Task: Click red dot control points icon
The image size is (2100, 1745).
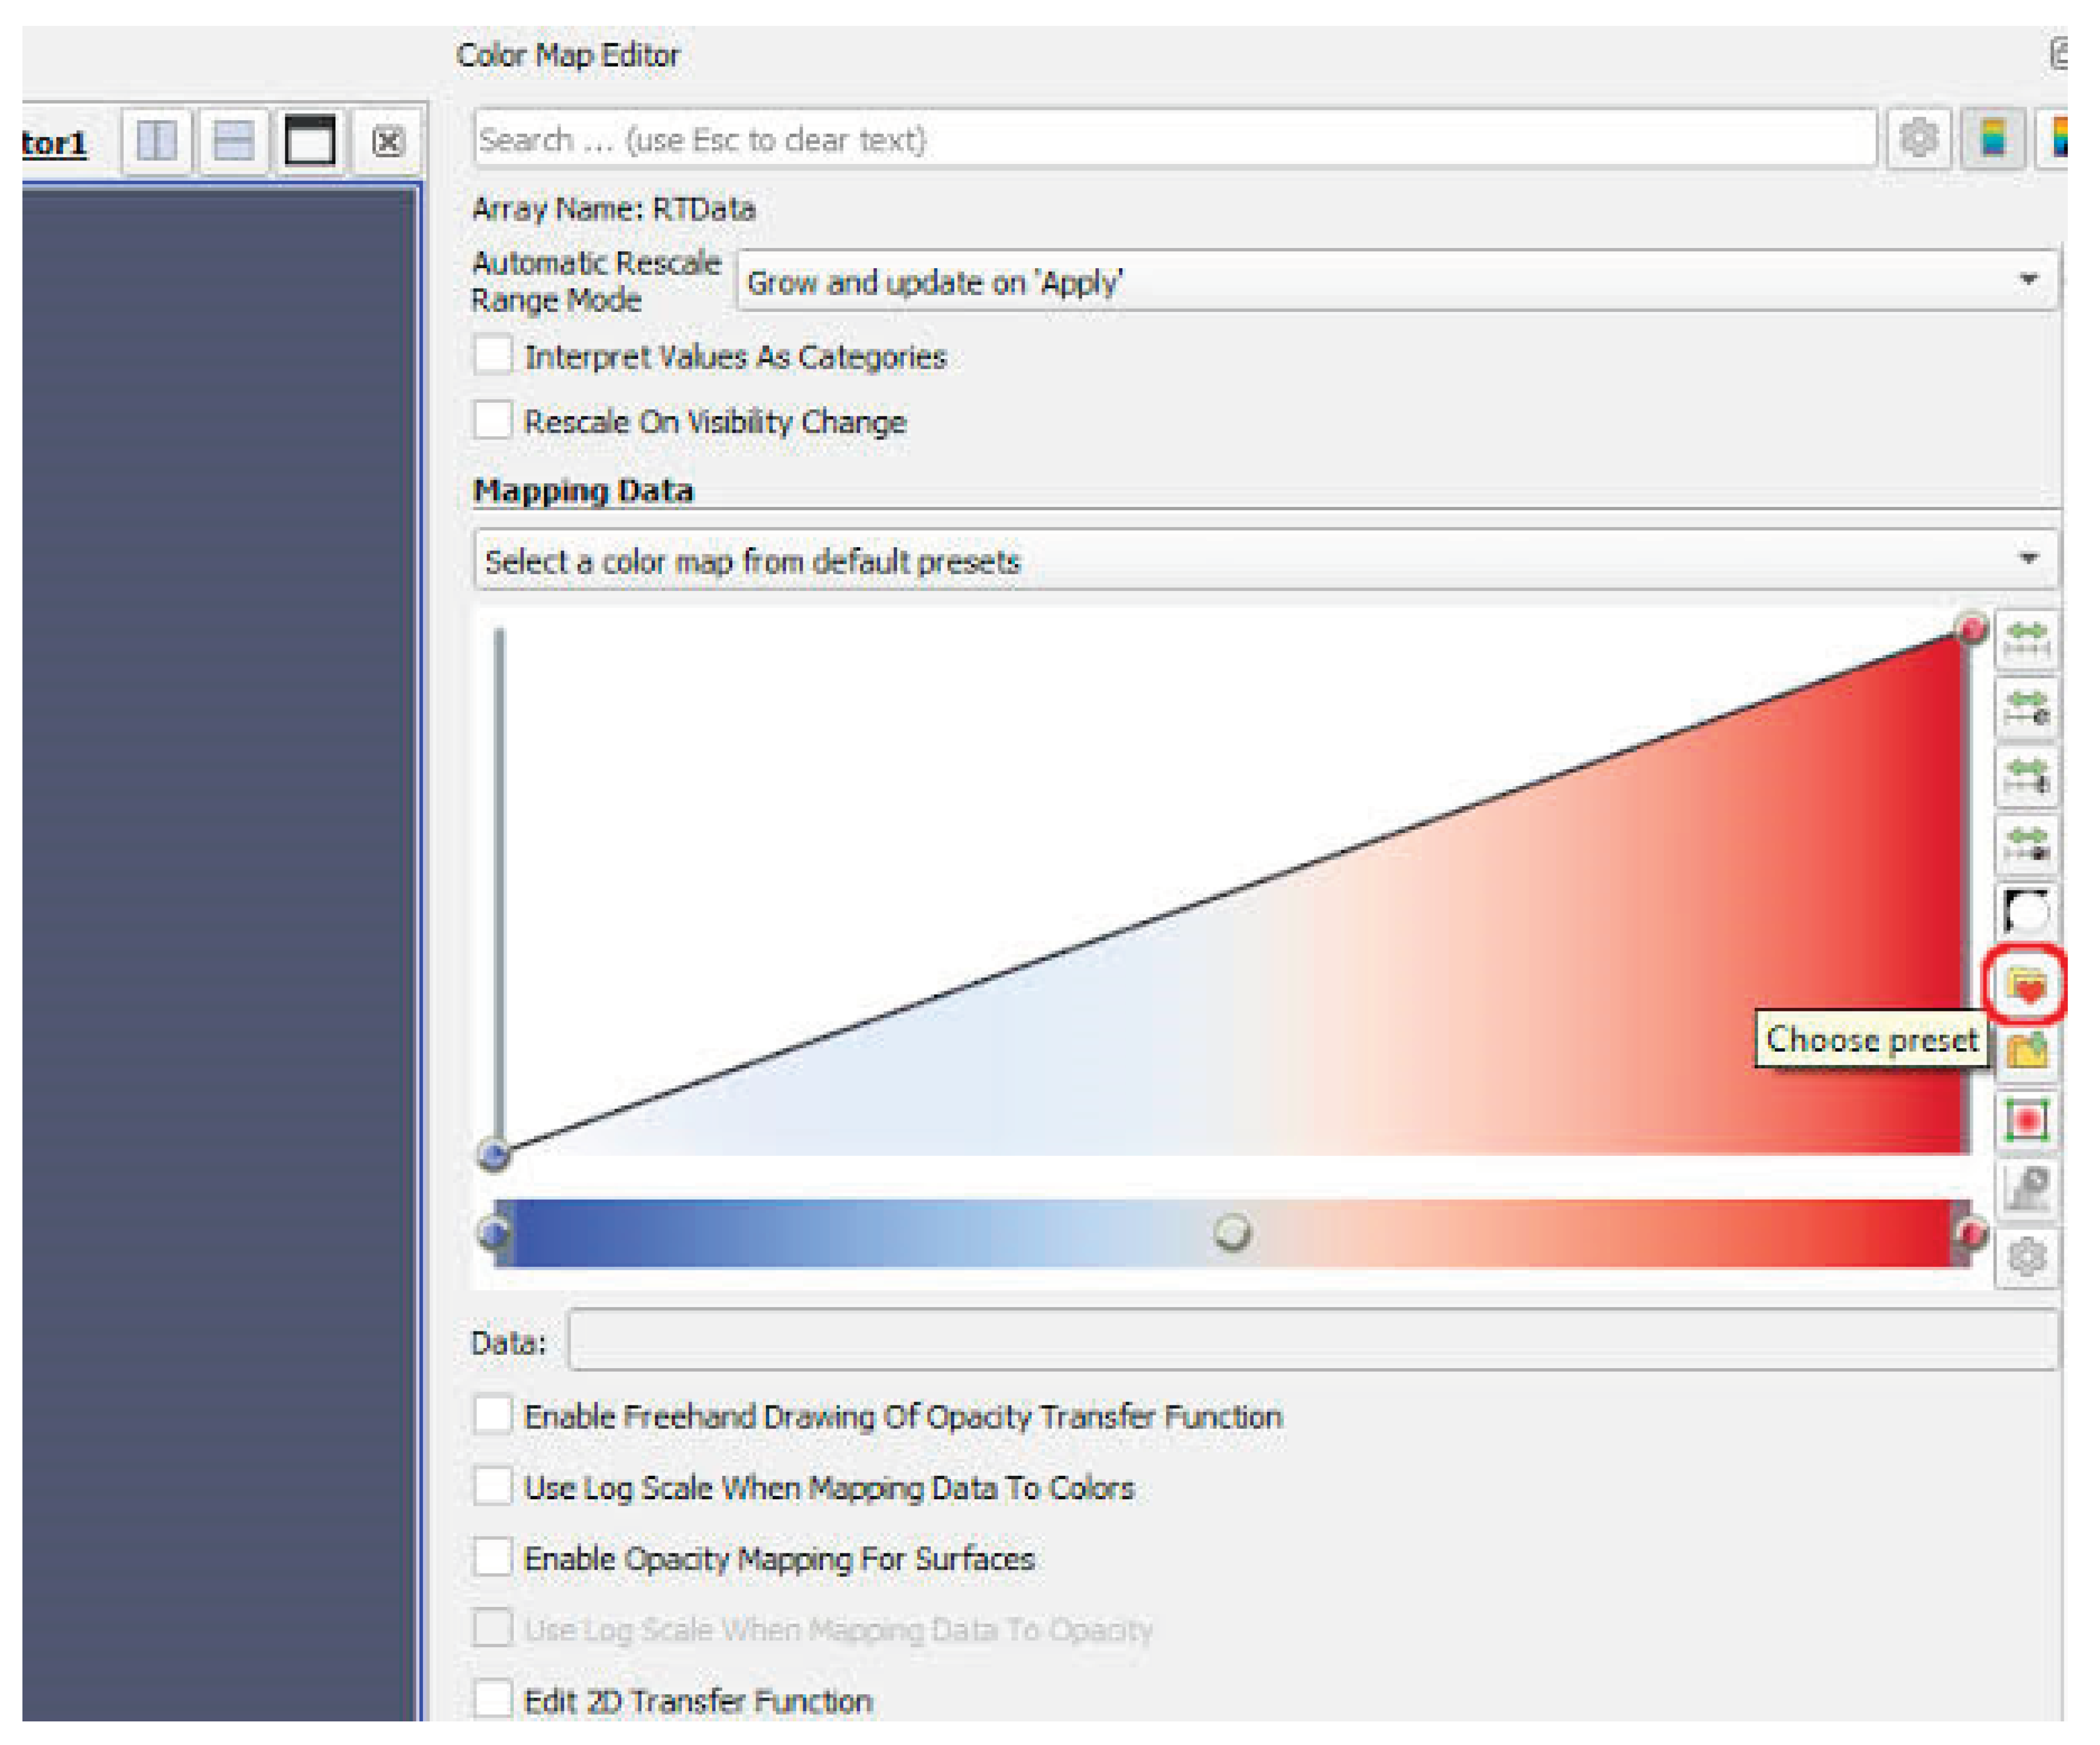Action: click(x=2026, y=1120)
